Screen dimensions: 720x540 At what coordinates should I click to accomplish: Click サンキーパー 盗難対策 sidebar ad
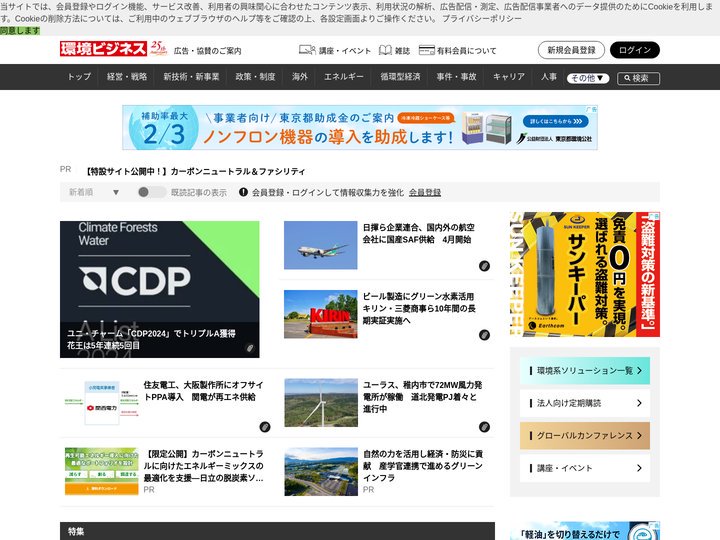585,274
